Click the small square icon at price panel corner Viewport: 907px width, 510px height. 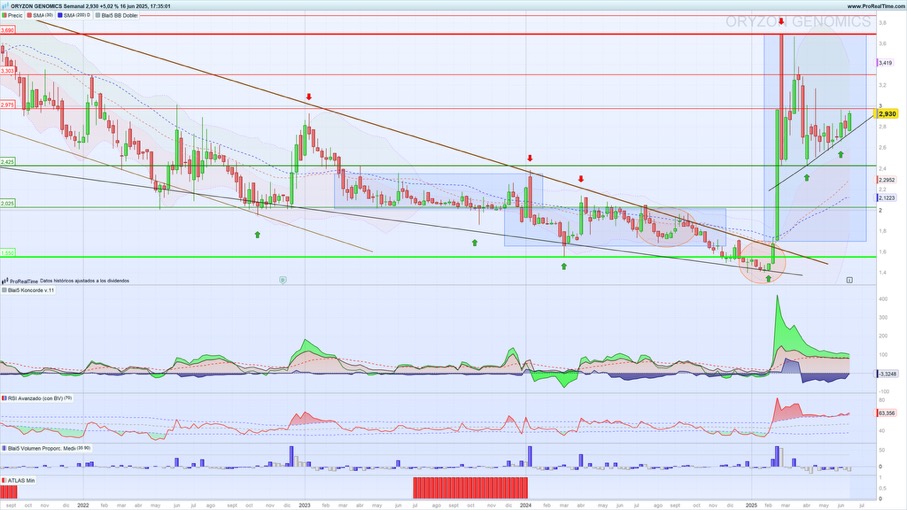click(x=849, y=280)
